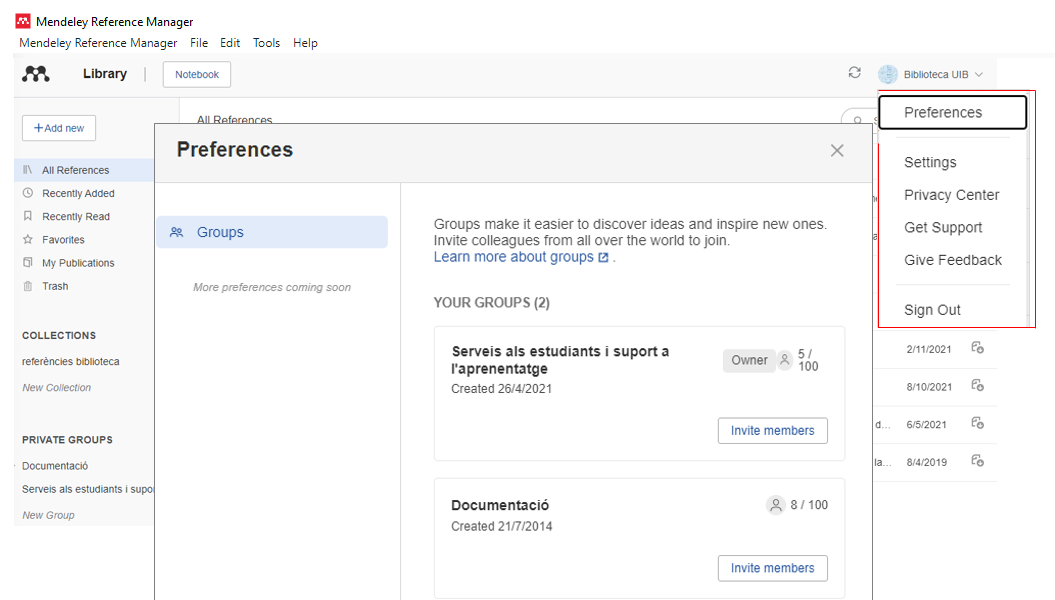
Task: Click the external link icon after Learn more
Action: 604,258
